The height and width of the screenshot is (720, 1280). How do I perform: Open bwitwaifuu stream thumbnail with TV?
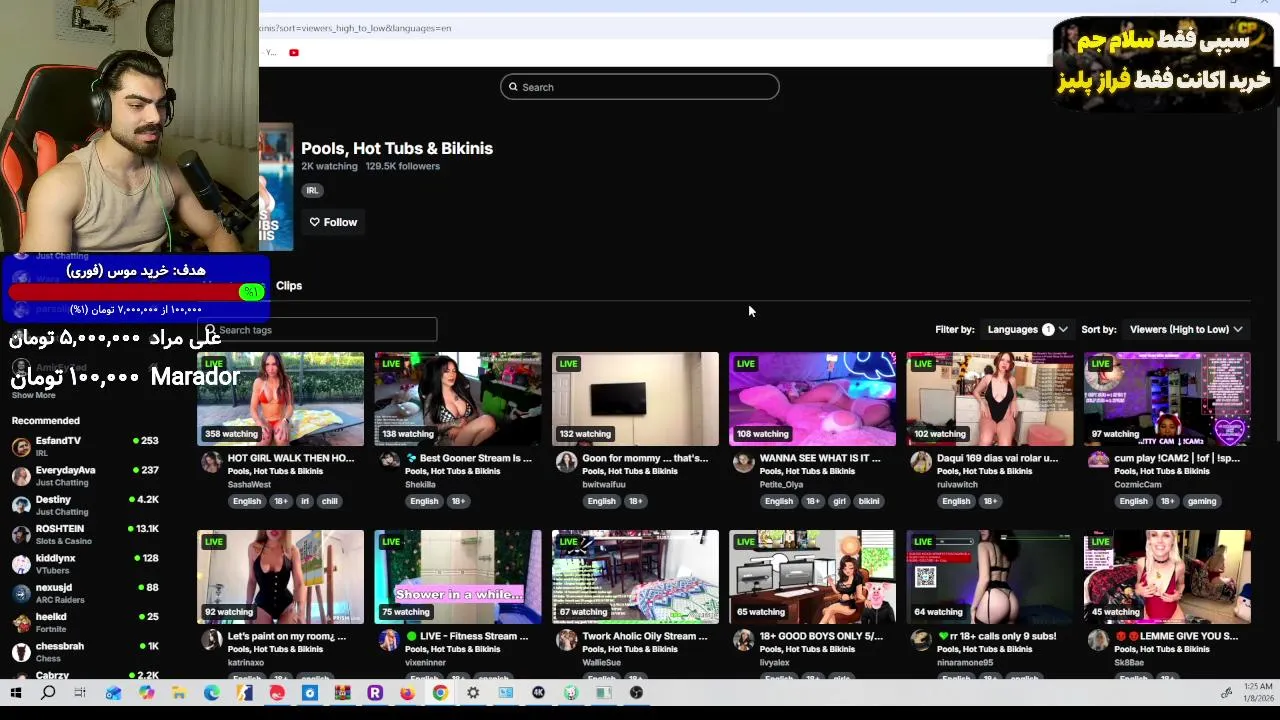[635, 399]
